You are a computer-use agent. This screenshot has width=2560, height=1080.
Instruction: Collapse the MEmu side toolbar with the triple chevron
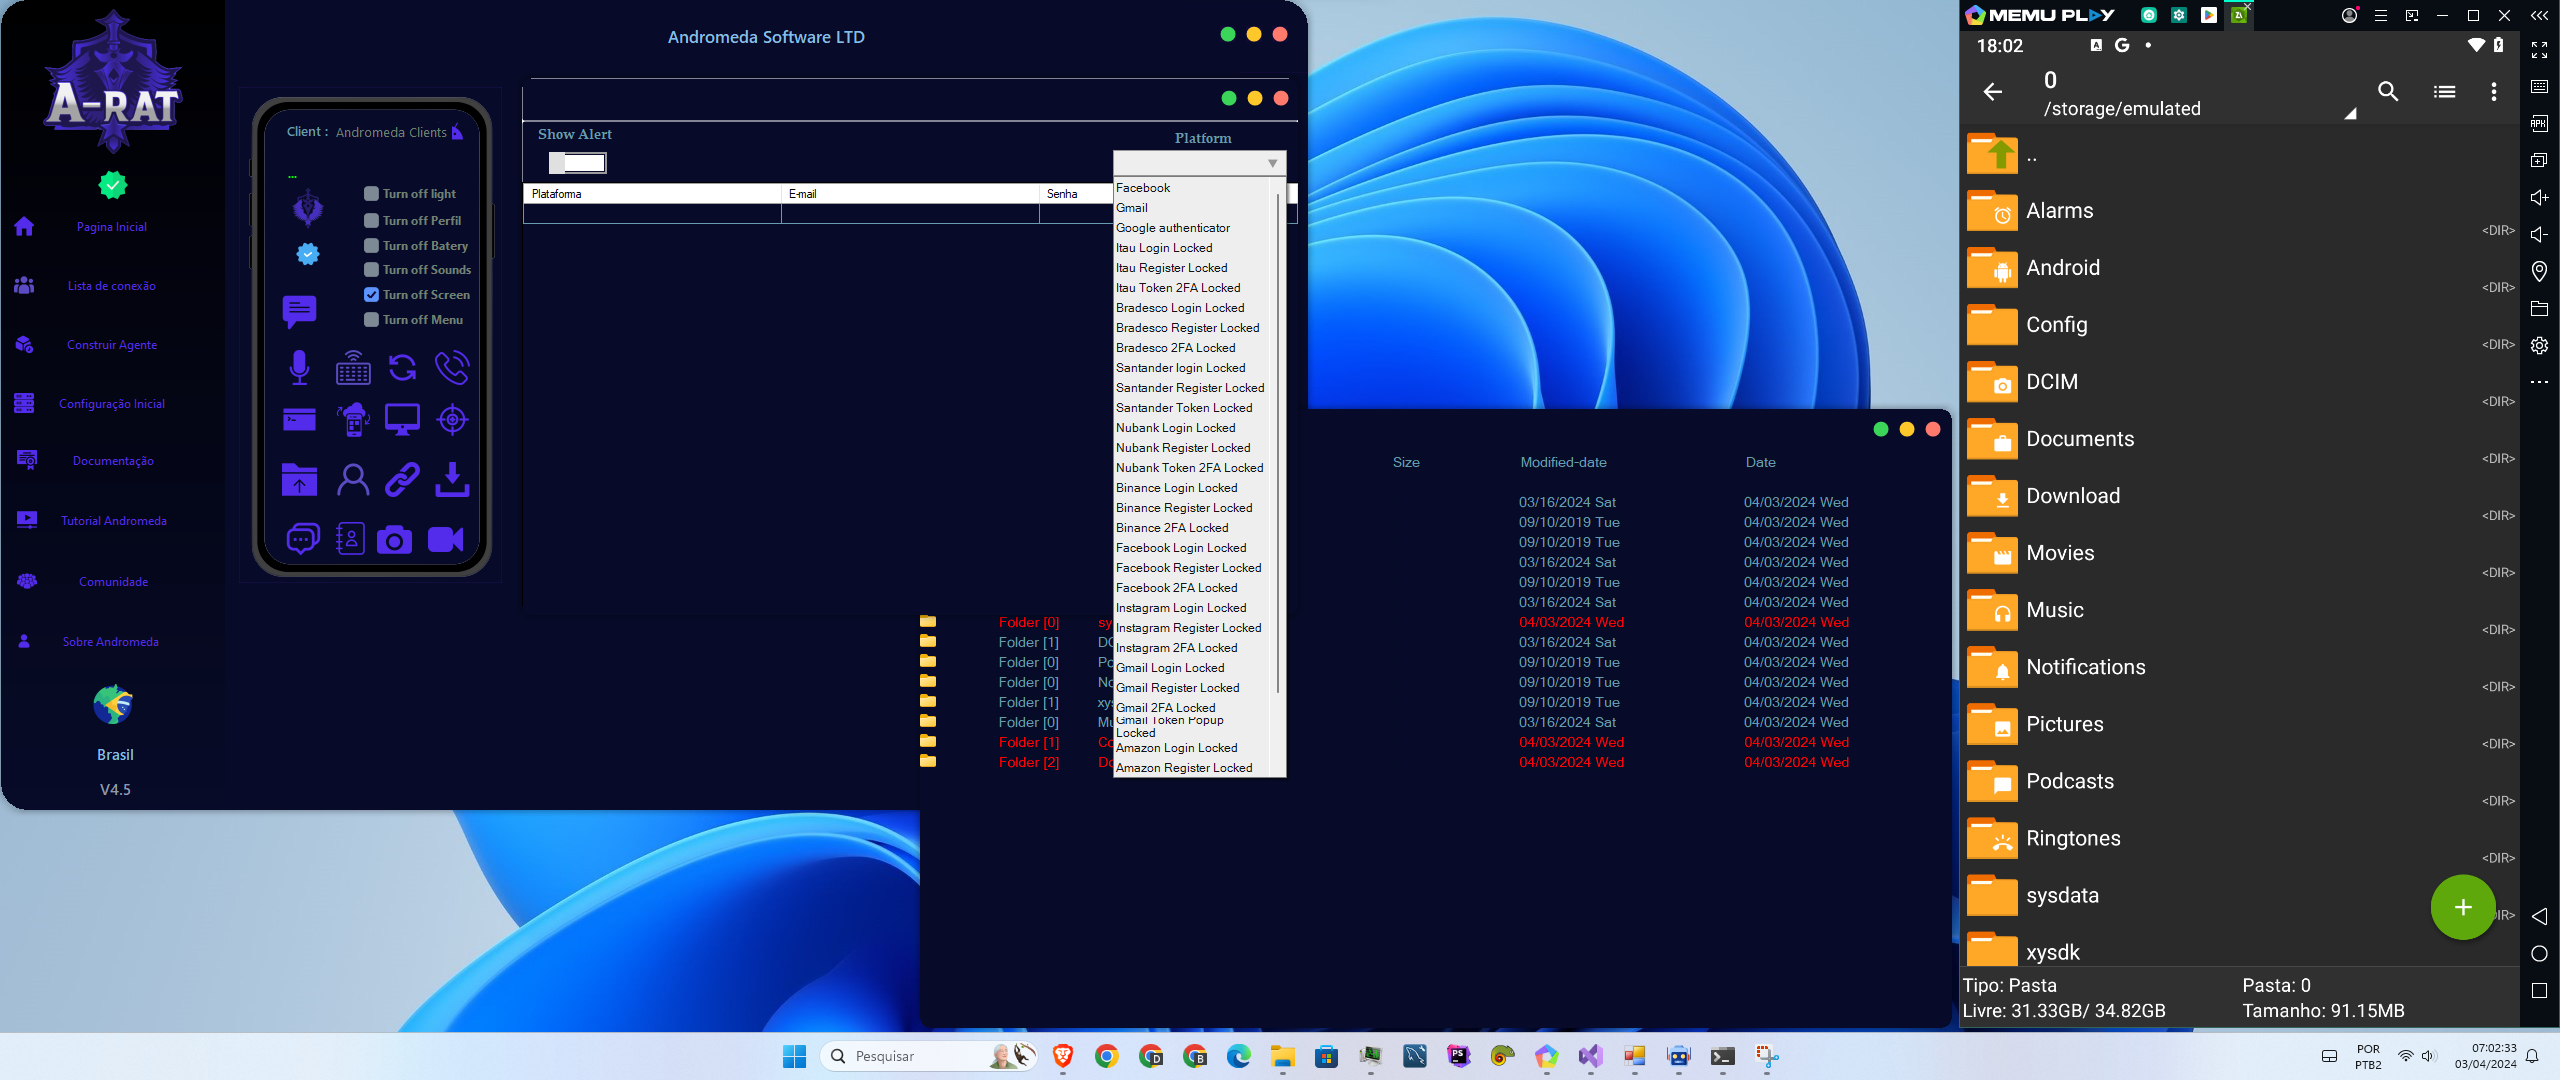tap(2539, 15)
